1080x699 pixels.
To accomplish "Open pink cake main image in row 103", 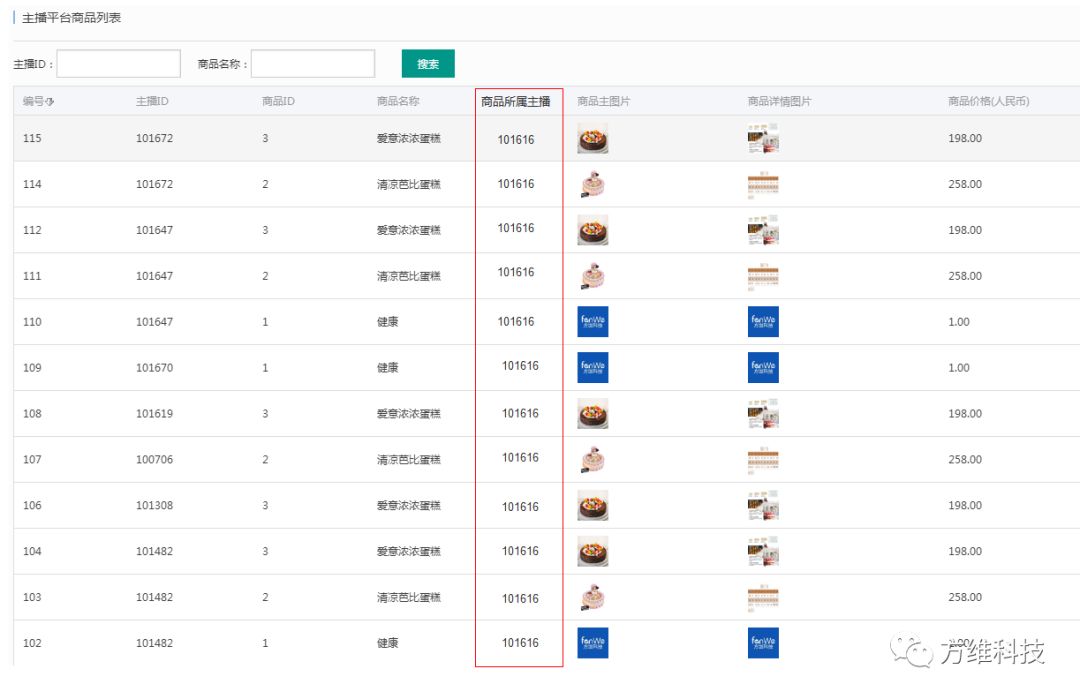I will point(592,597).
